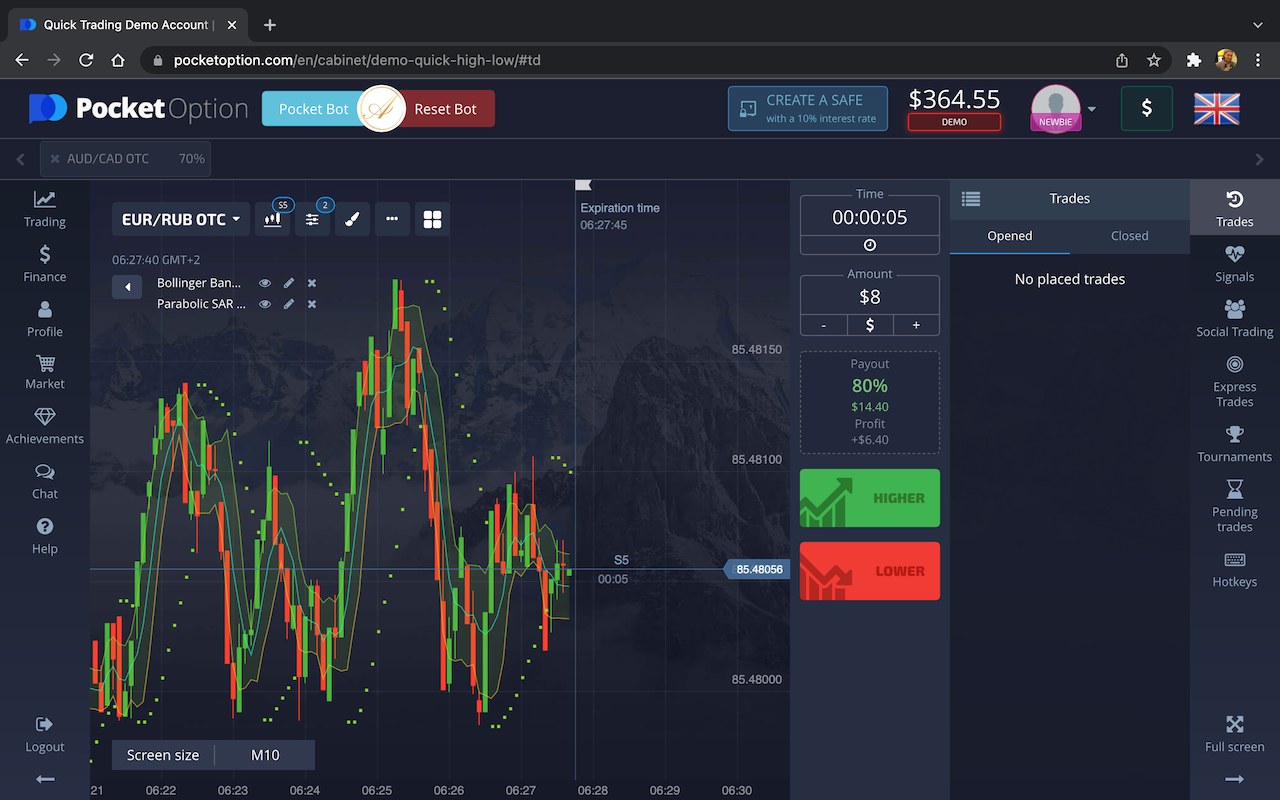Expand the EUR/RUB OTC asset dropdown

pyautogui.click(x=180, y=219)
